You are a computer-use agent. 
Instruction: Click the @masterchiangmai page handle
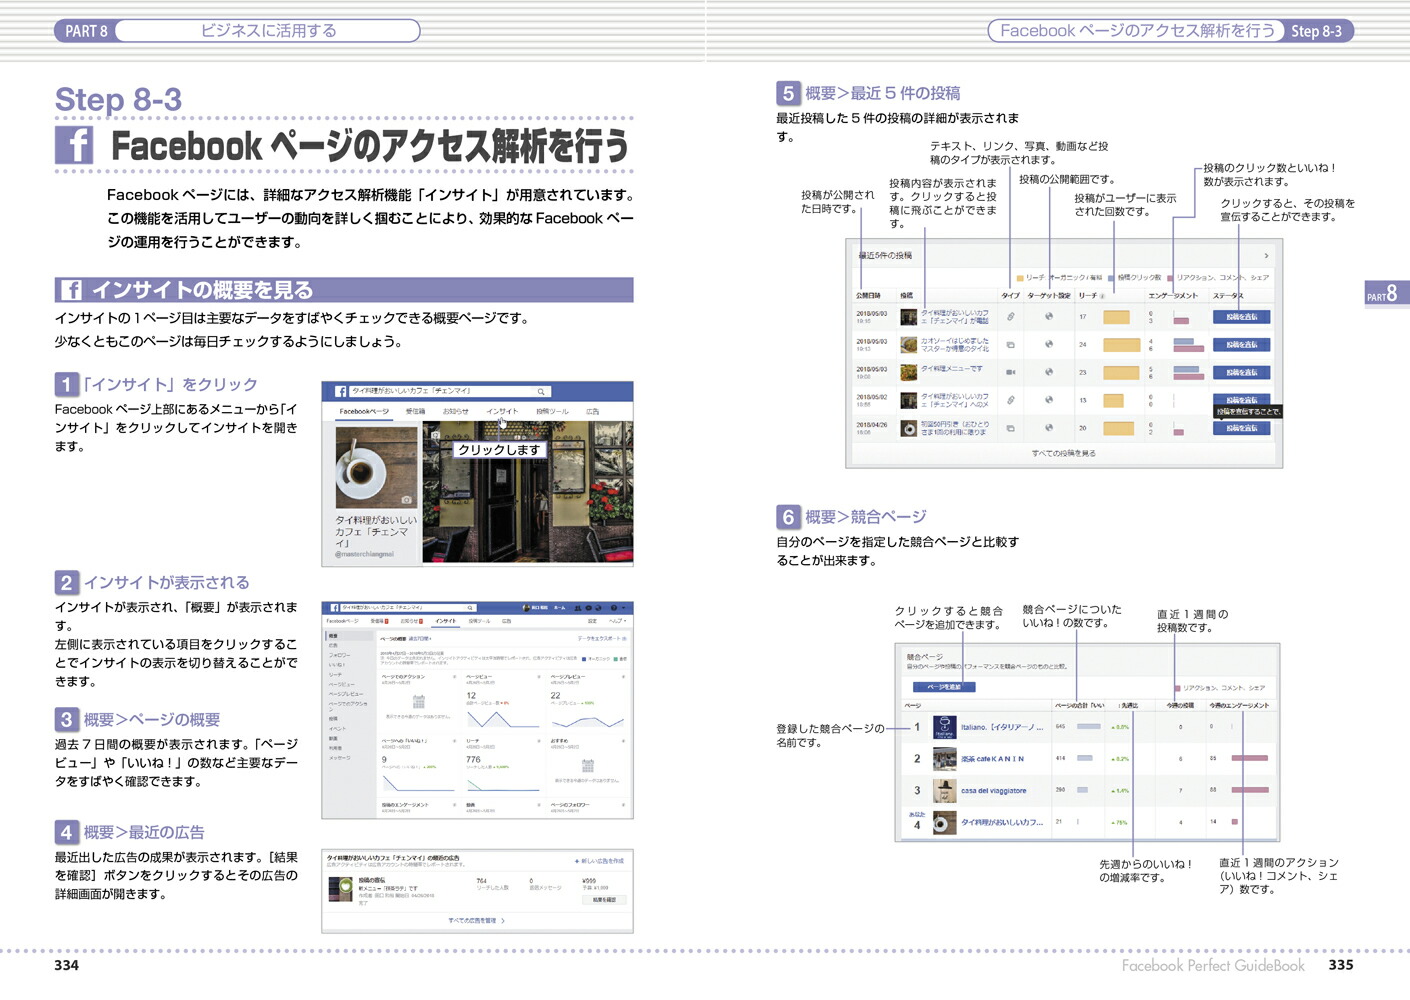pyautogui.click(x=365, y=554)
